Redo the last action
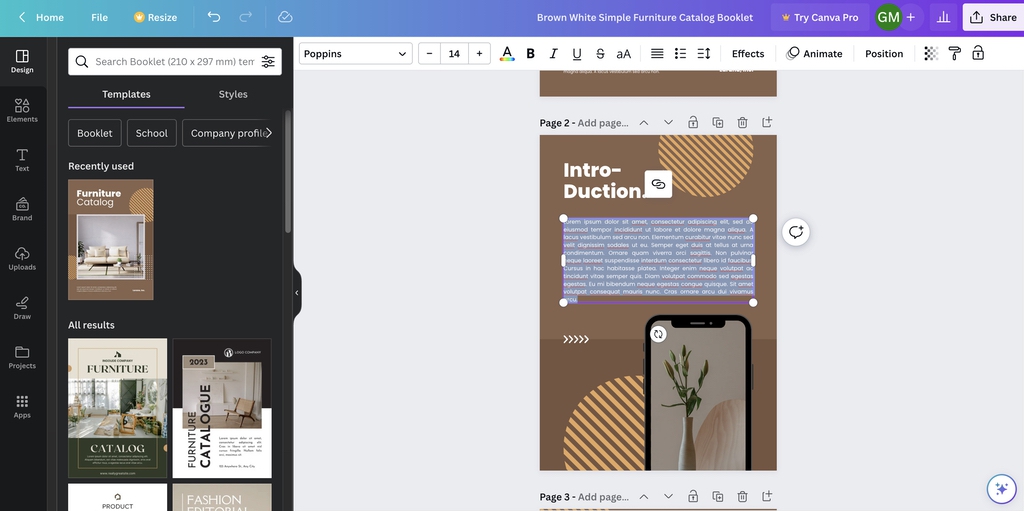The width and height of the screenshot is (1024, 511). (246, 17)
